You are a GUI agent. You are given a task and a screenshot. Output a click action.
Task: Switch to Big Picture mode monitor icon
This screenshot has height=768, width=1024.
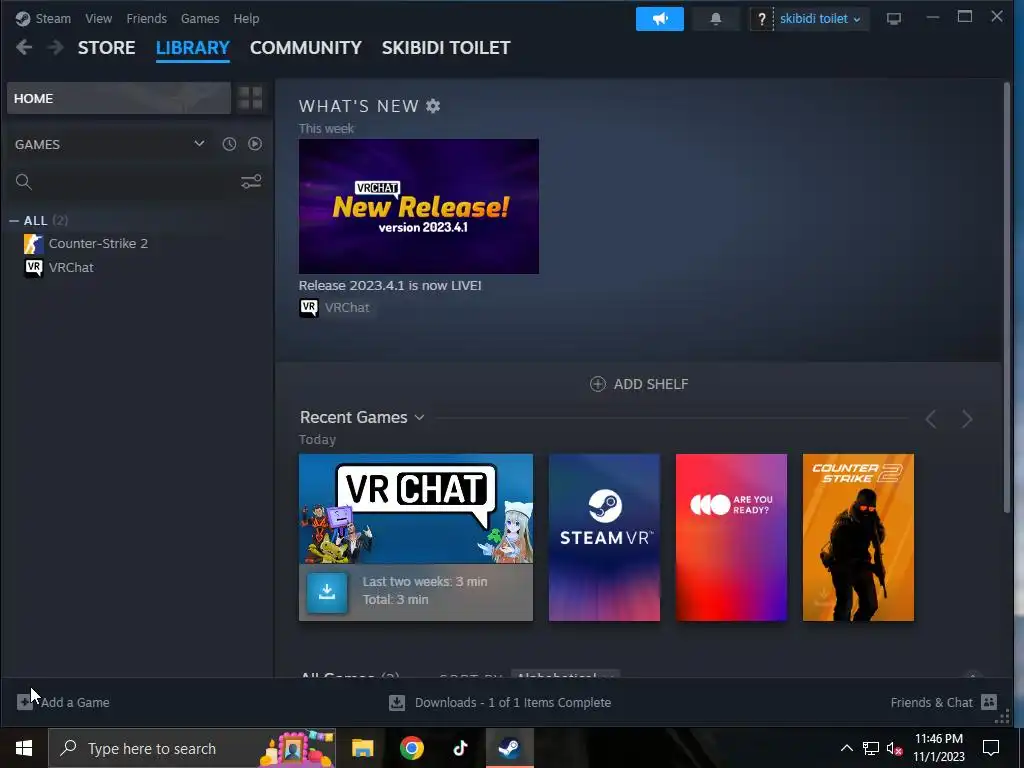893,19
